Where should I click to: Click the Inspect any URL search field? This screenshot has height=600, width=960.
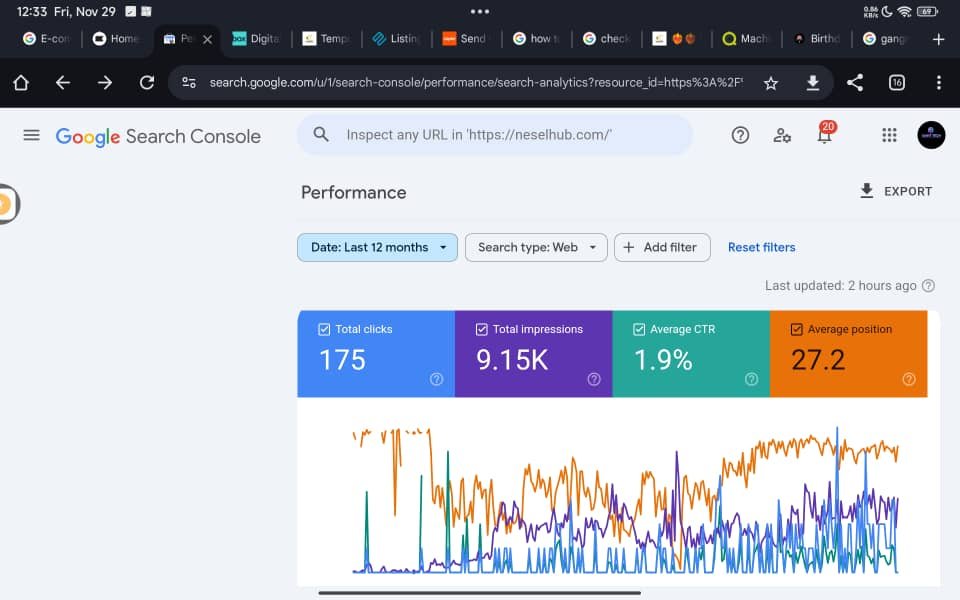(x=494, y=135)
